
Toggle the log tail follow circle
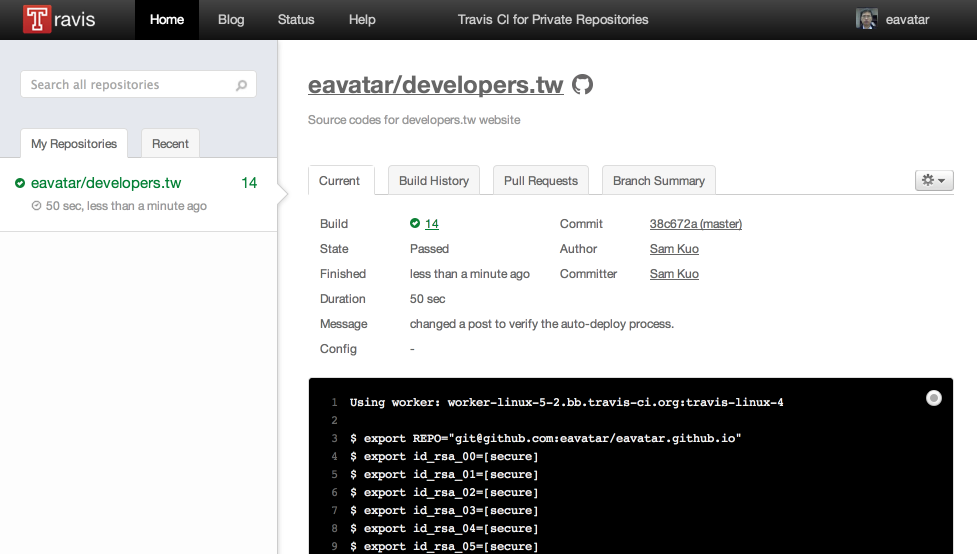(933, 398)
